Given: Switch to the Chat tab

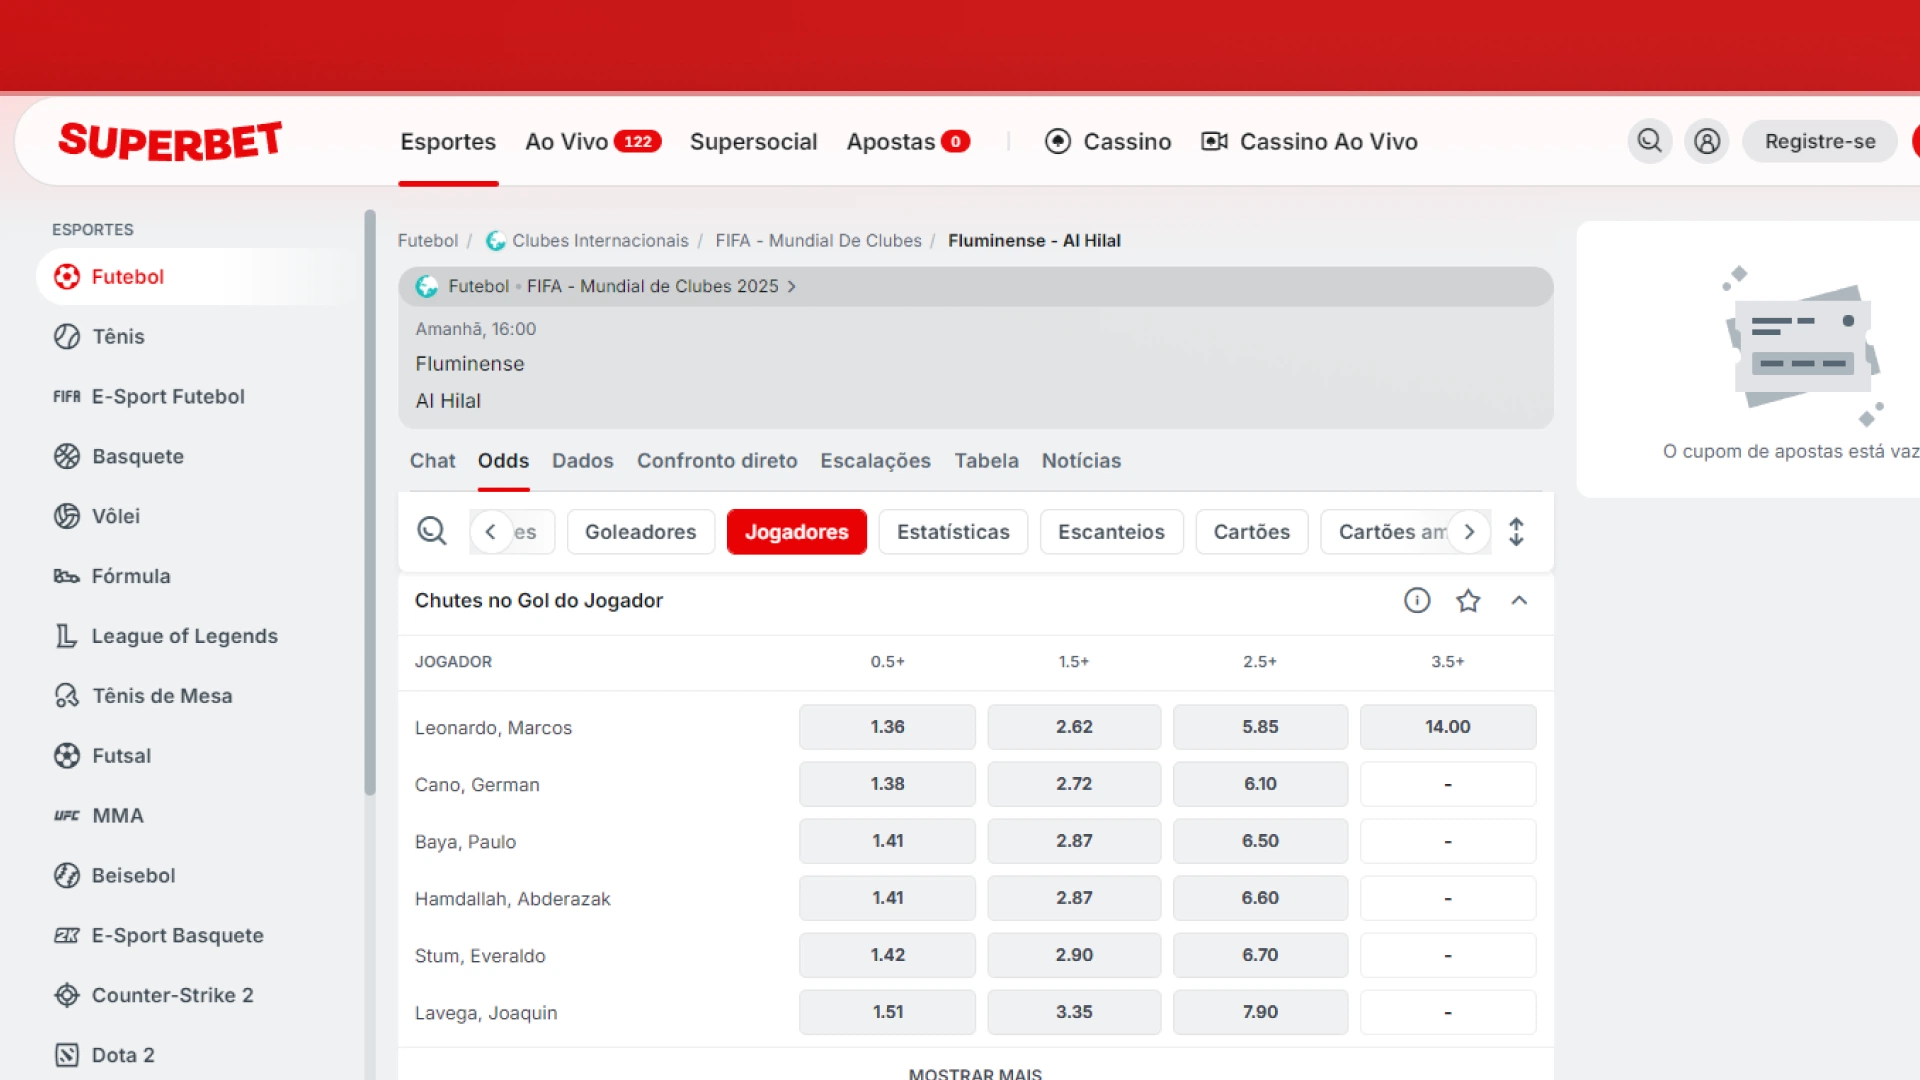Looking at the screenshot, I should [x=432, y=461].
